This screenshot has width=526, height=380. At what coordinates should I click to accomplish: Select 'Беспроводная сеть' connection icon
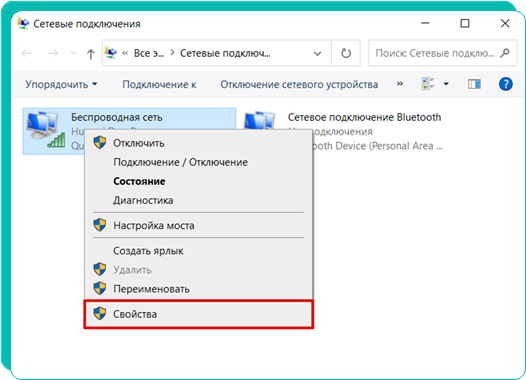(x=46, y=130)
